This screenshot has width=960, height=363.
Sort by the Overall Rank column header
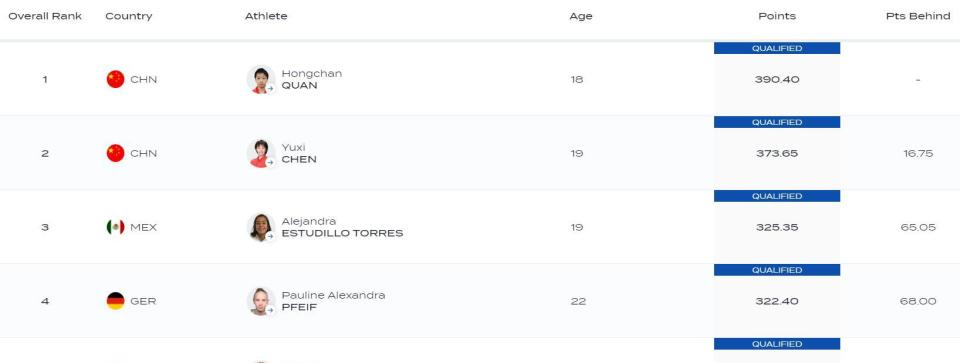[x=45, y=16]
